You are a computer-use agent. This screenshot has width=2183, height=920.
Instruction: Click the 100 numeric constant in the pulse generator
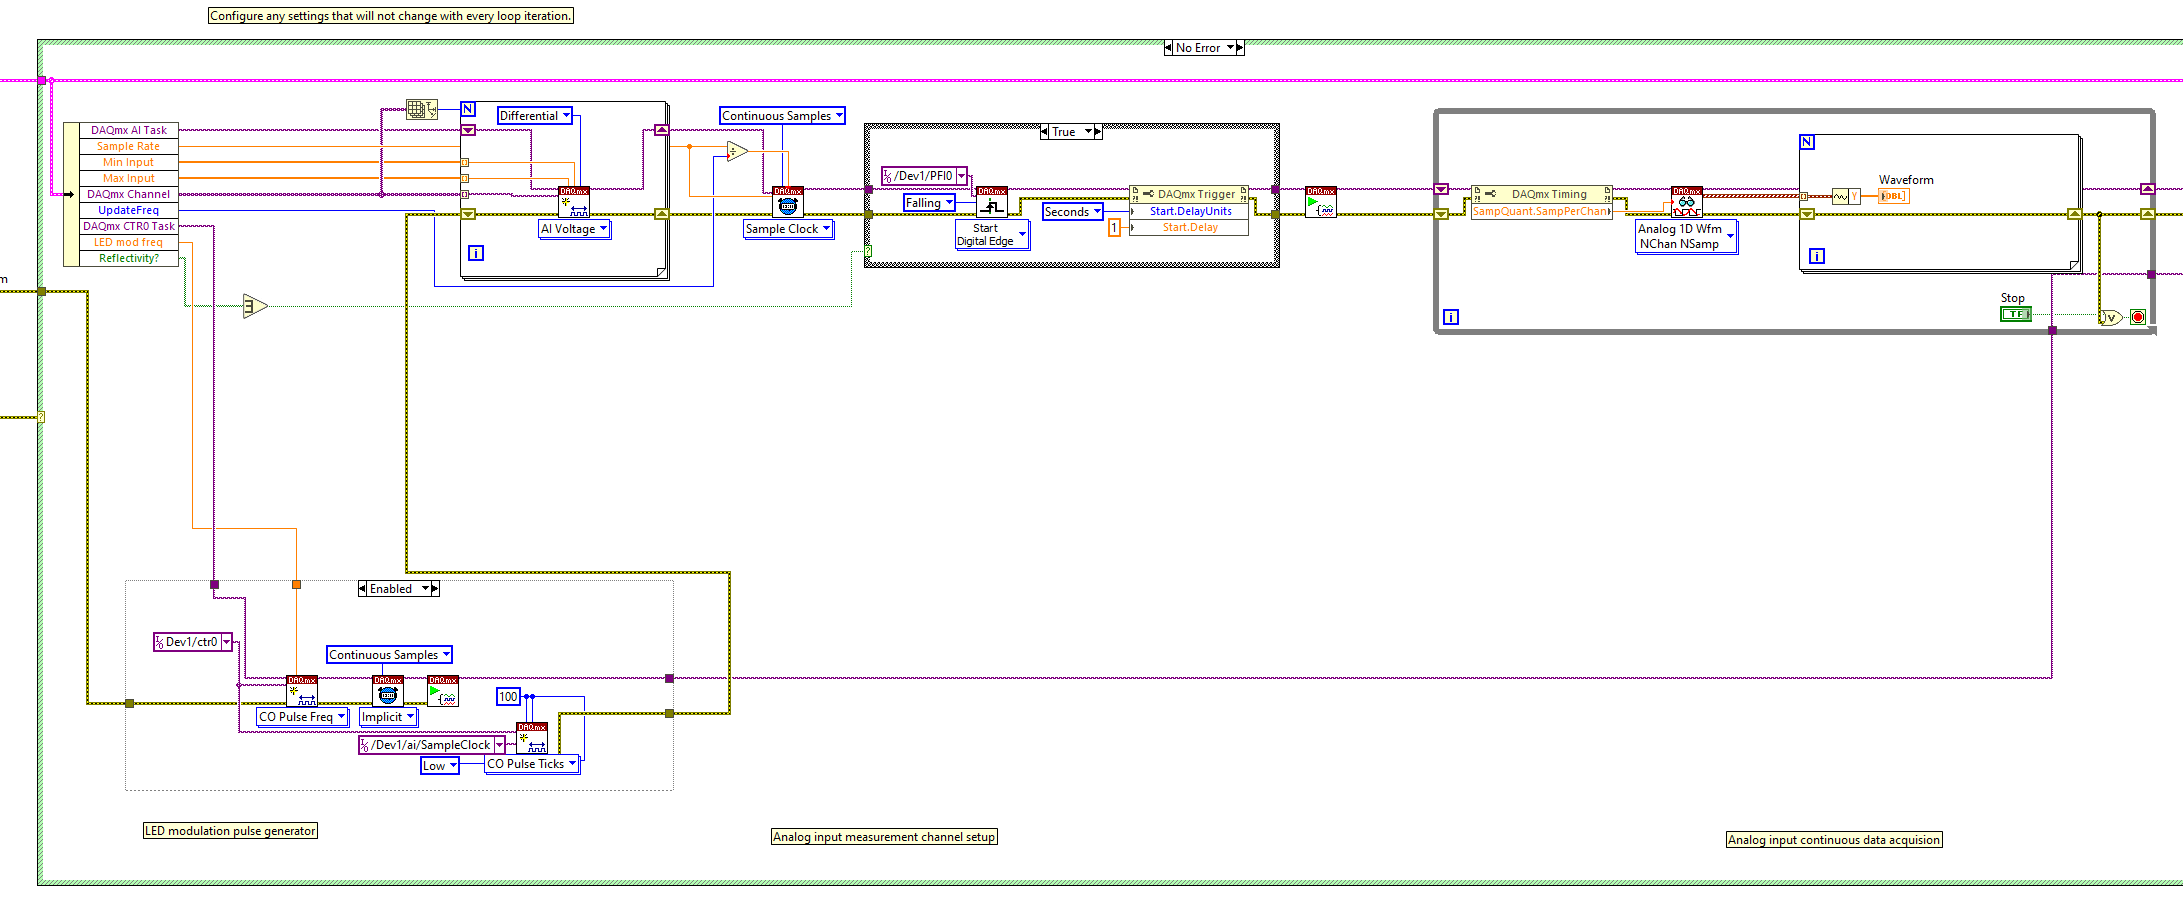[507, 697]
